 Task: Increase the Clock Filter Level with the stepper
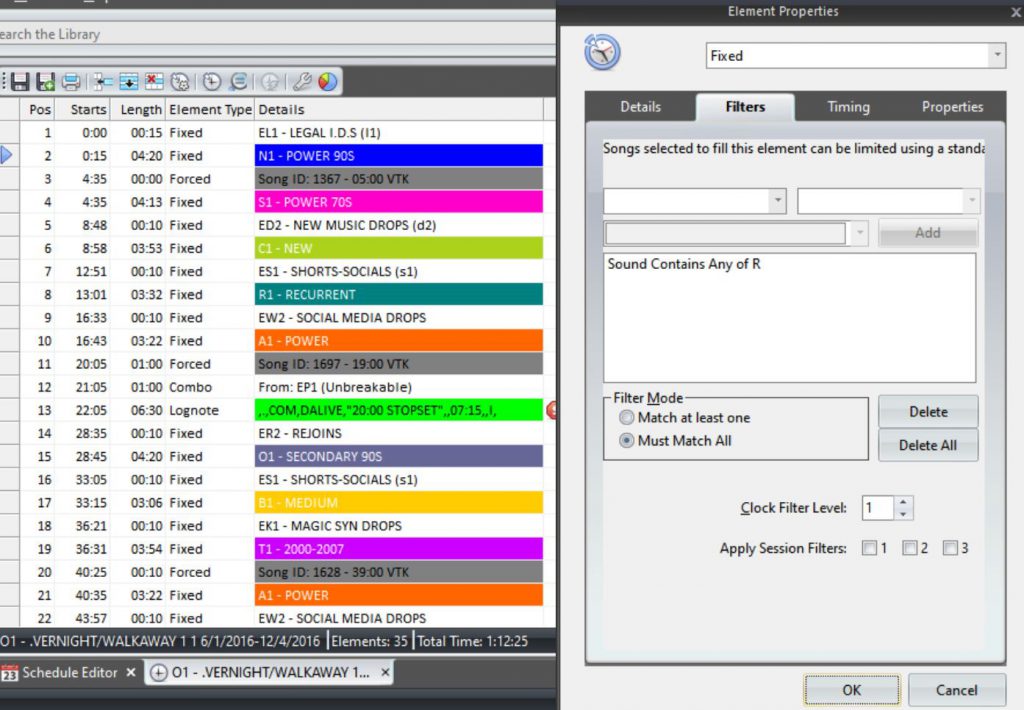tap(903, 503)
